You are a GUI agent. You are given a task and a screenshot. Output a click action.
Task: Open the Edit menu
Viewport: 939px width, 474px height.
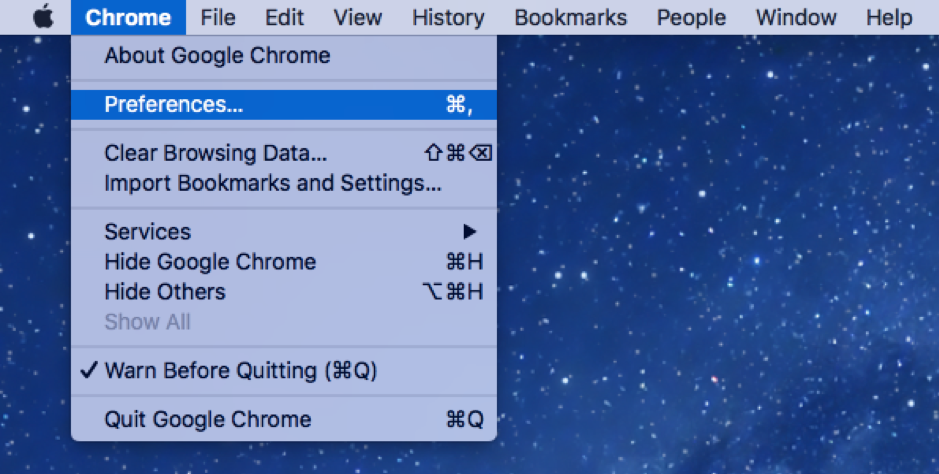(285, 17)
